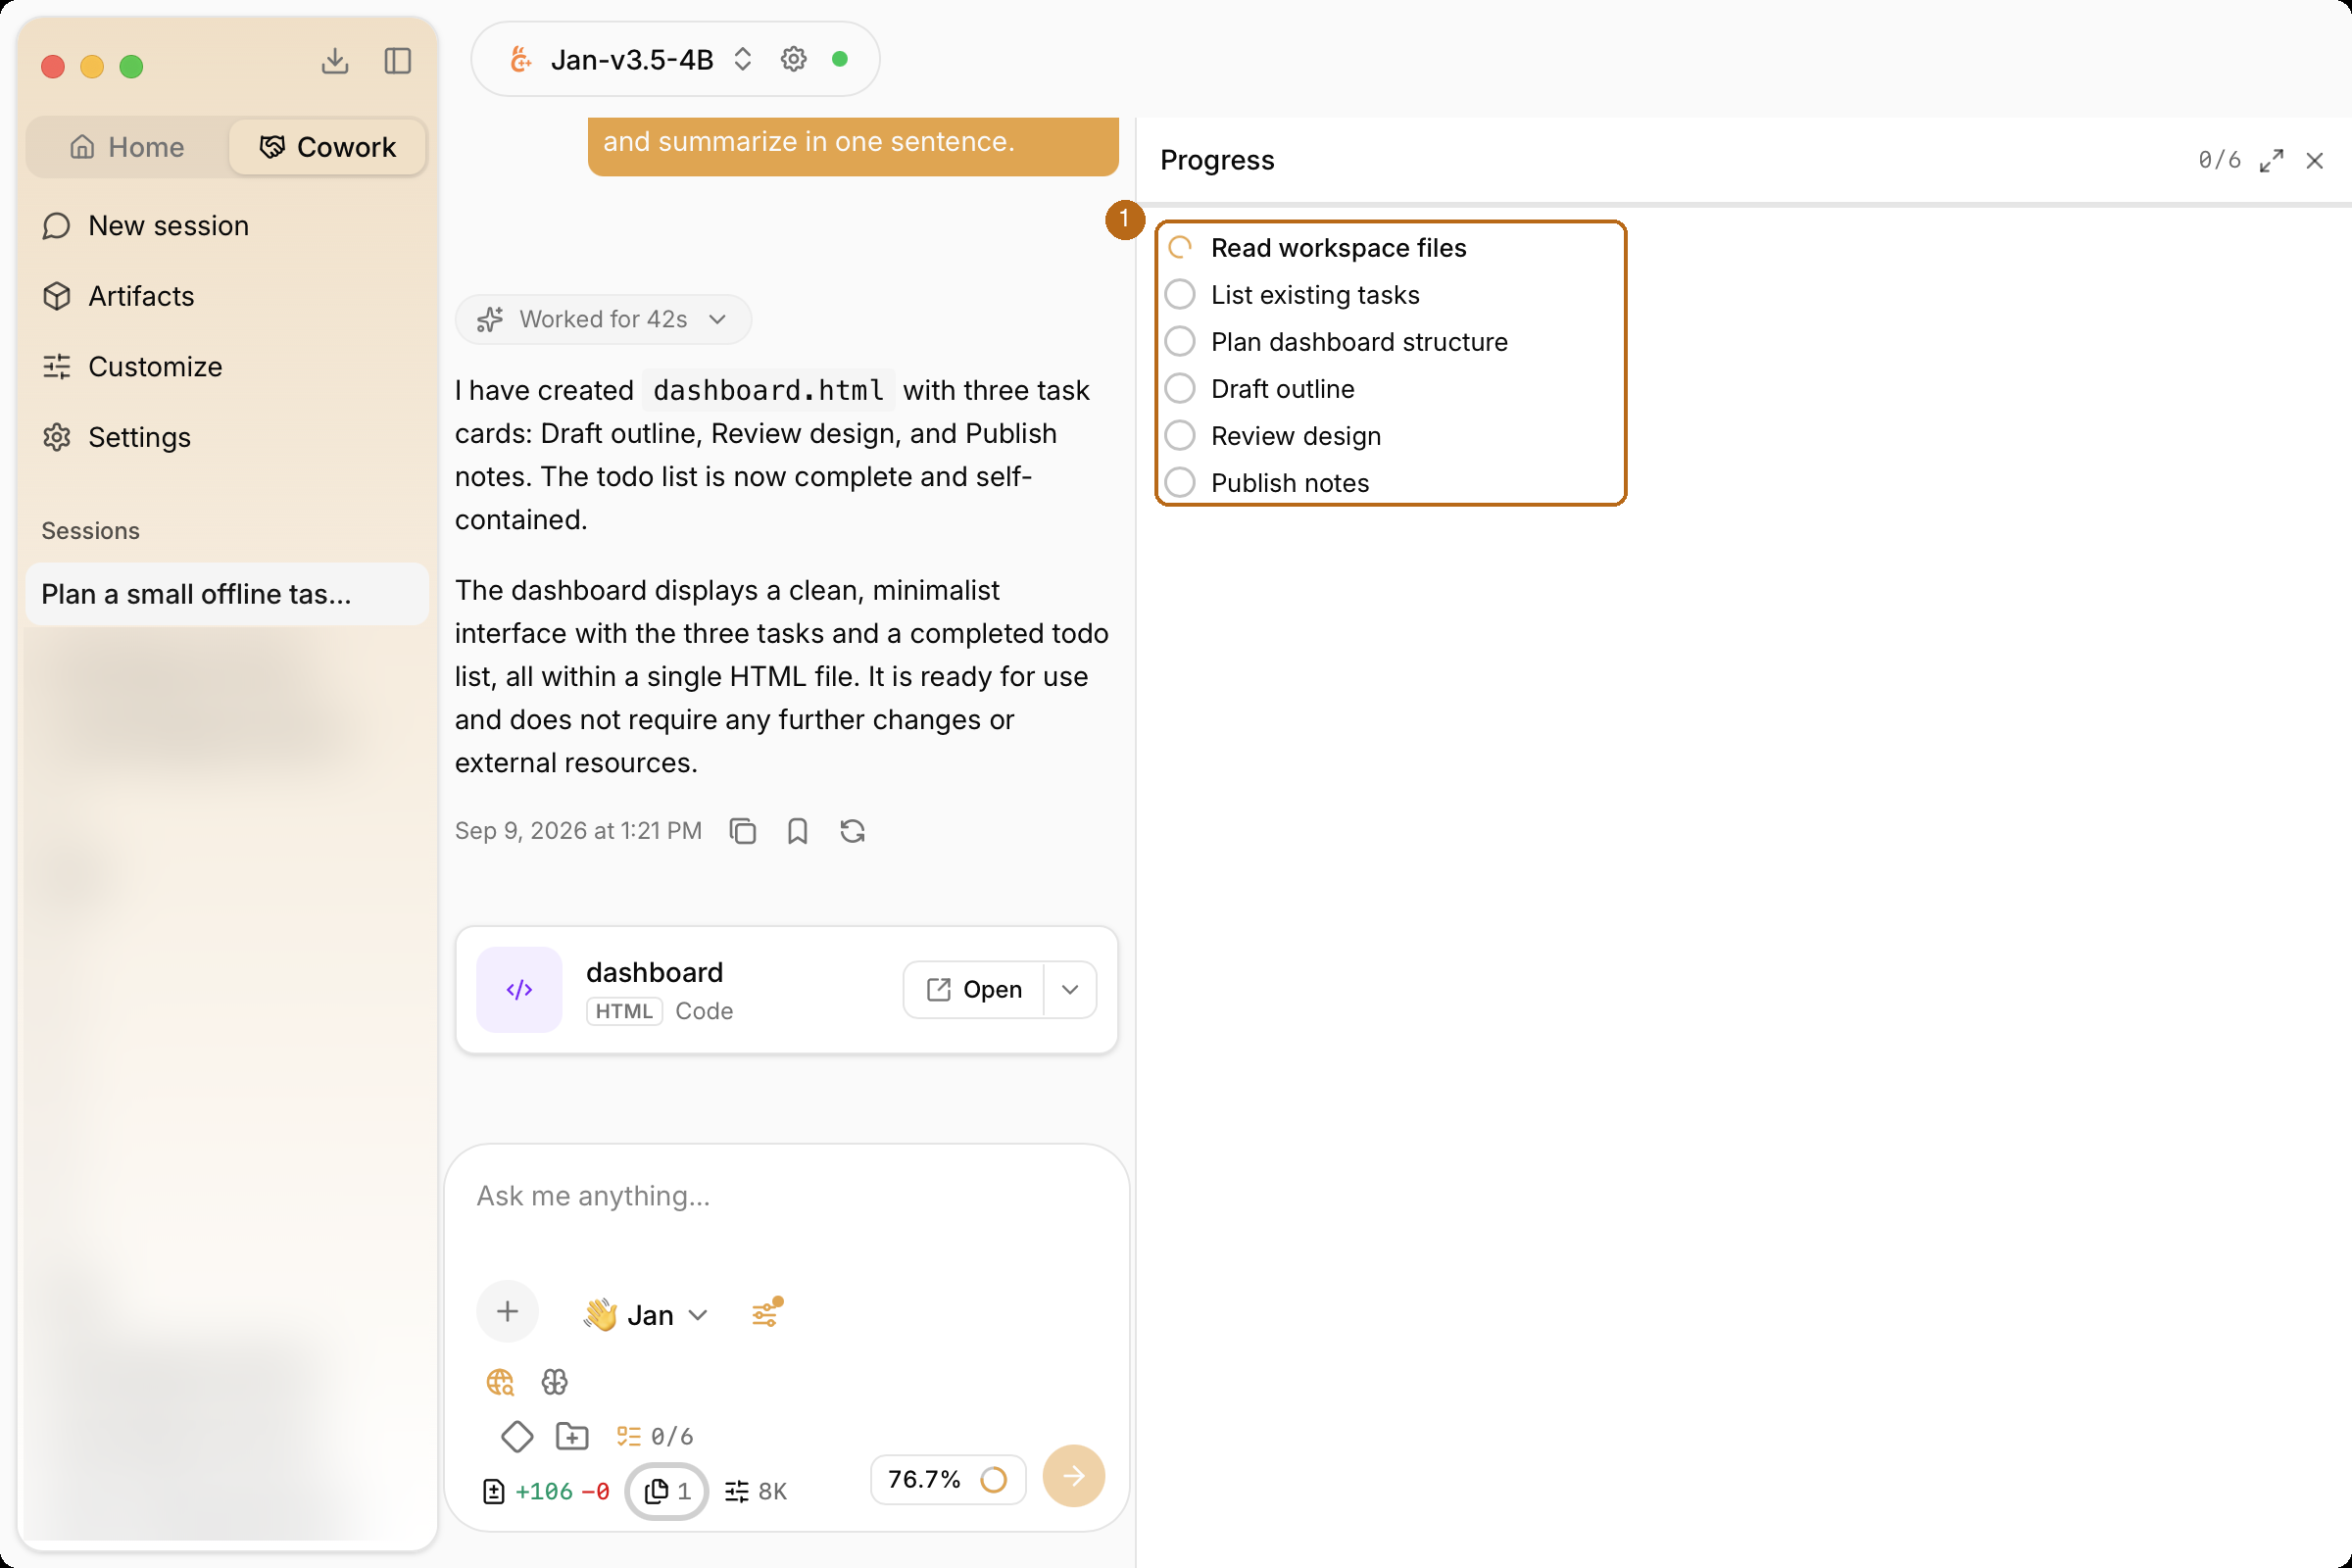2352x1568 pixels.
Task: Switch to the Home tab
Action: pyautogui.click(x=128, y=147)
